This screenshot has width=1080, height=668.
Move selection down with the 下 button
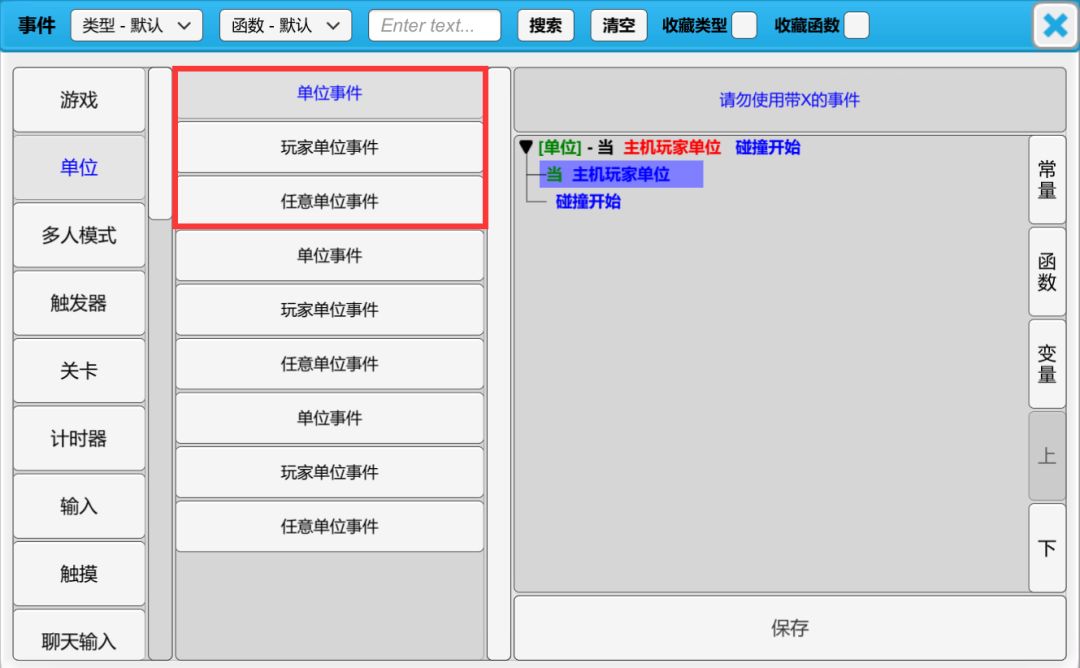[1047, 548]
